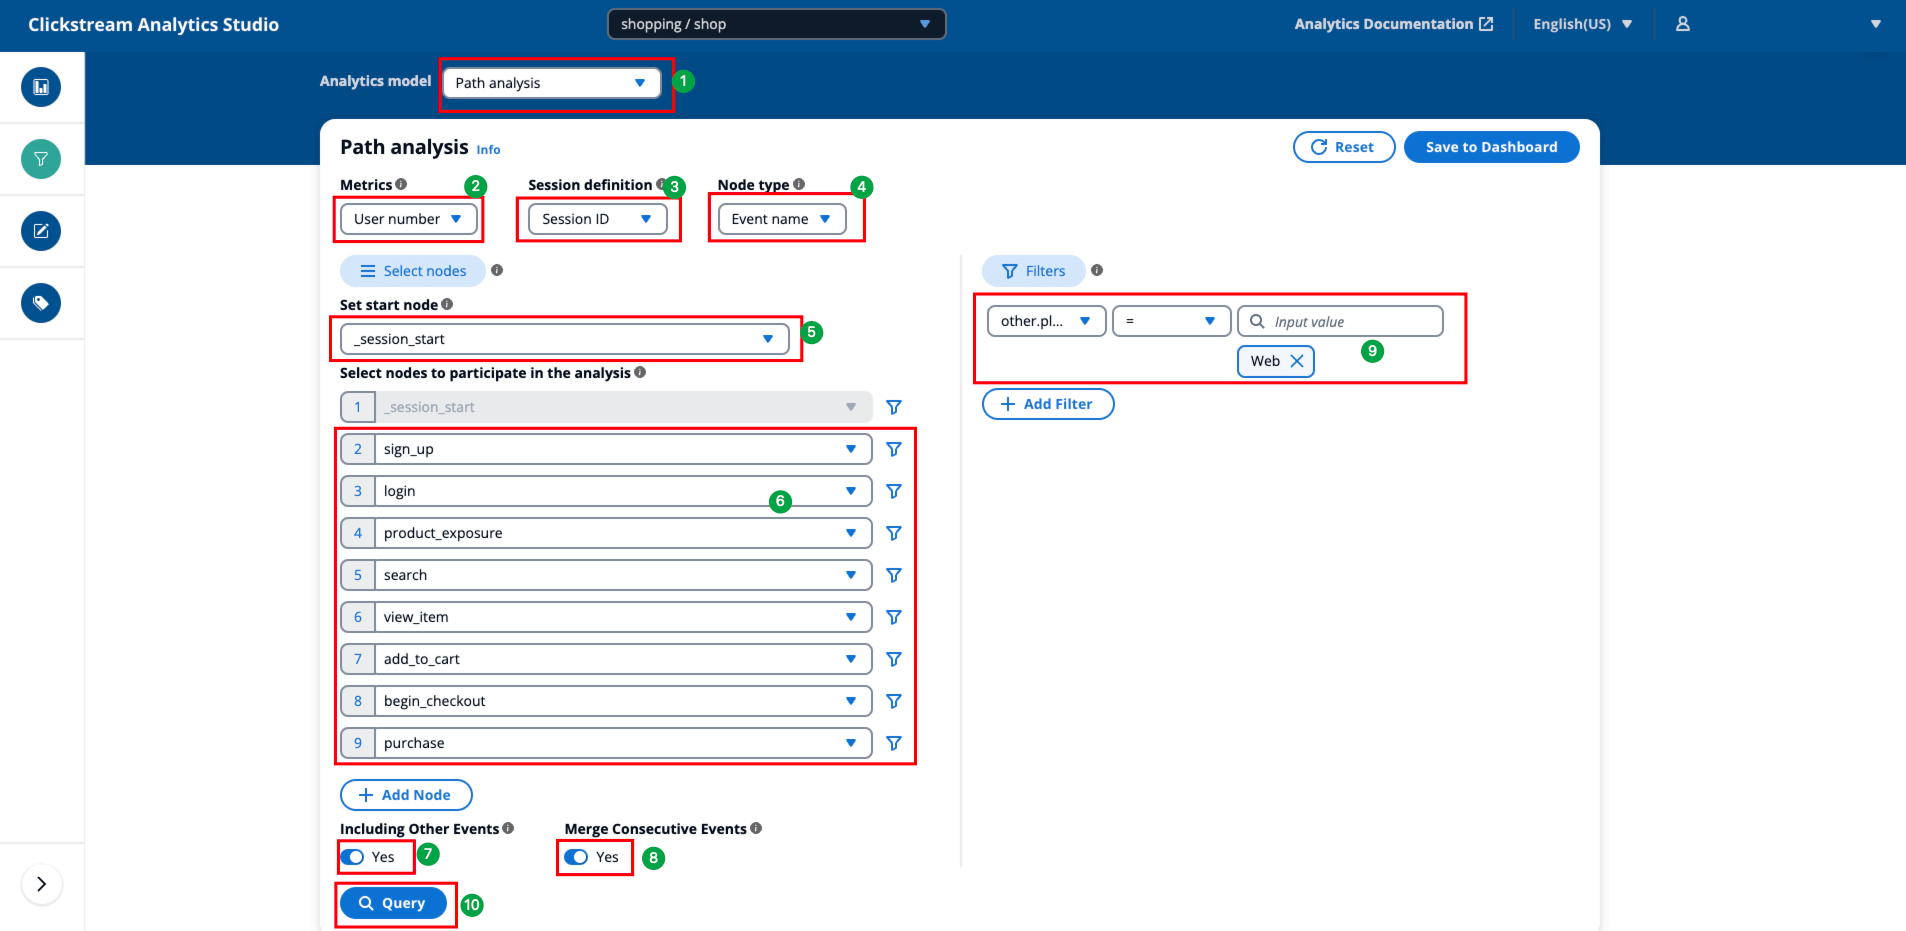Click filter icon for _session_start node
This screenshot has height=931, width=1906.
click(894, 407)
